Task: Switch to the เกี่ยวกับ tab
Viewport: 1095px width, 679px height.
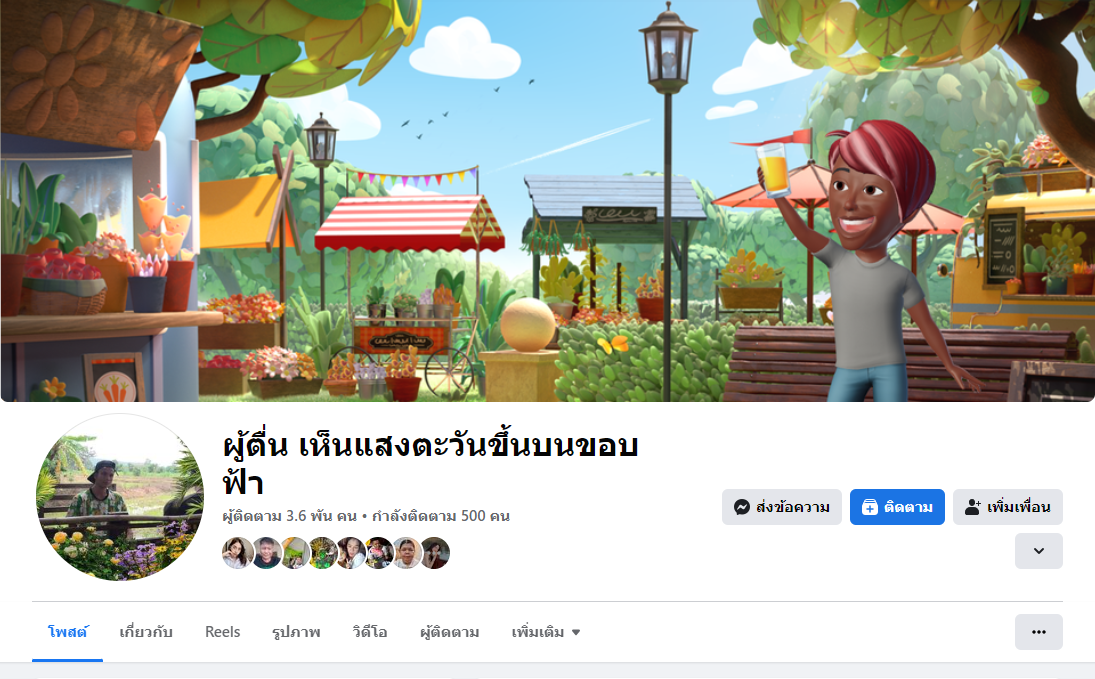Action: coord(146,632)
